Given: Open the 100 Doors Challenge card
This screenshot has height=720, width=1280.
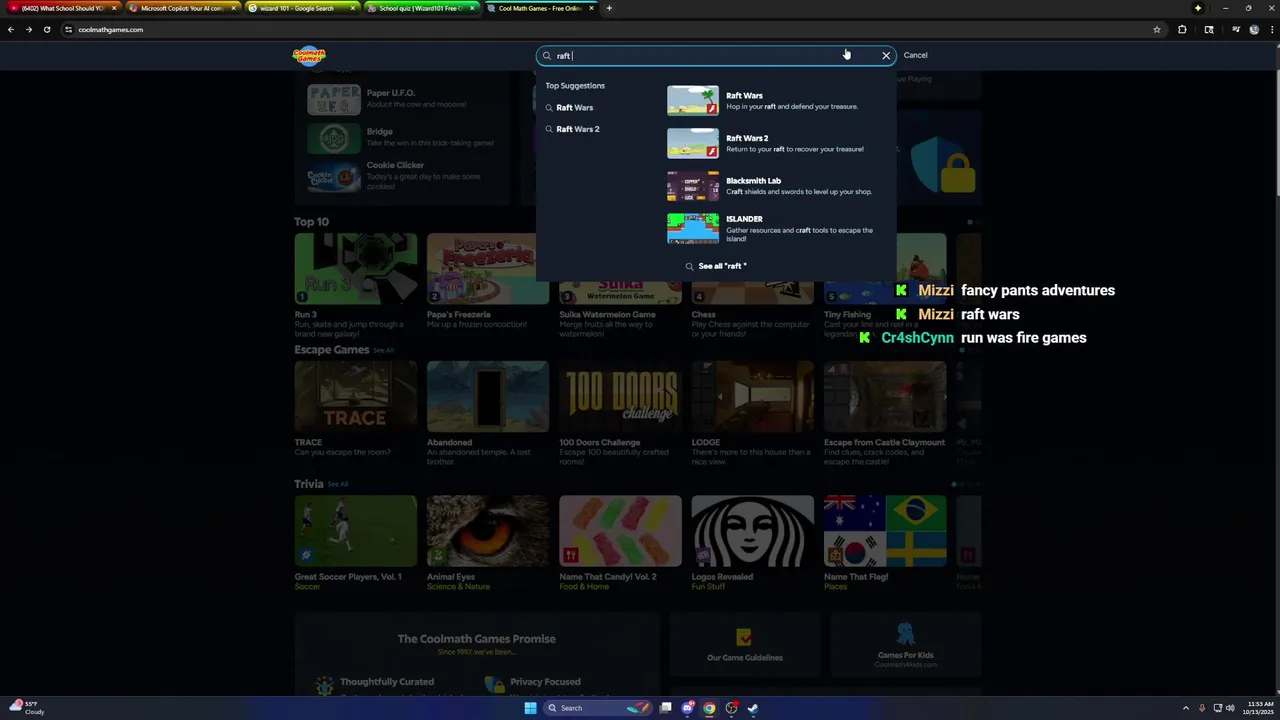Looking at the screenshot, I should [x=620, y=397].
